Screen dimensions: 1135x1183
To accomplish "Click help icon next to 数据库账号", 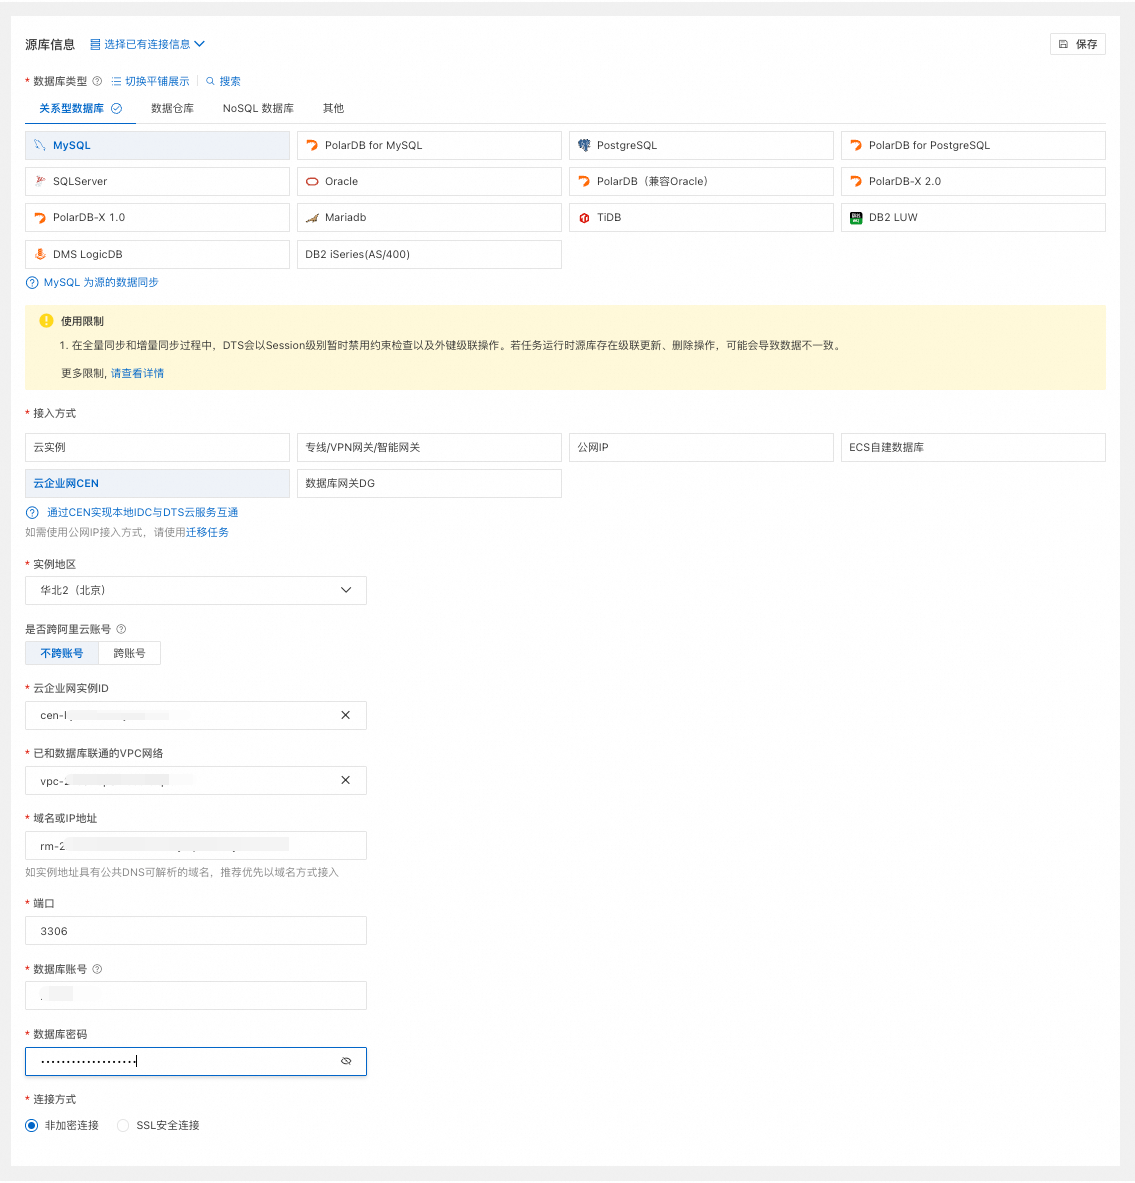I will click(x=97, y=969).
